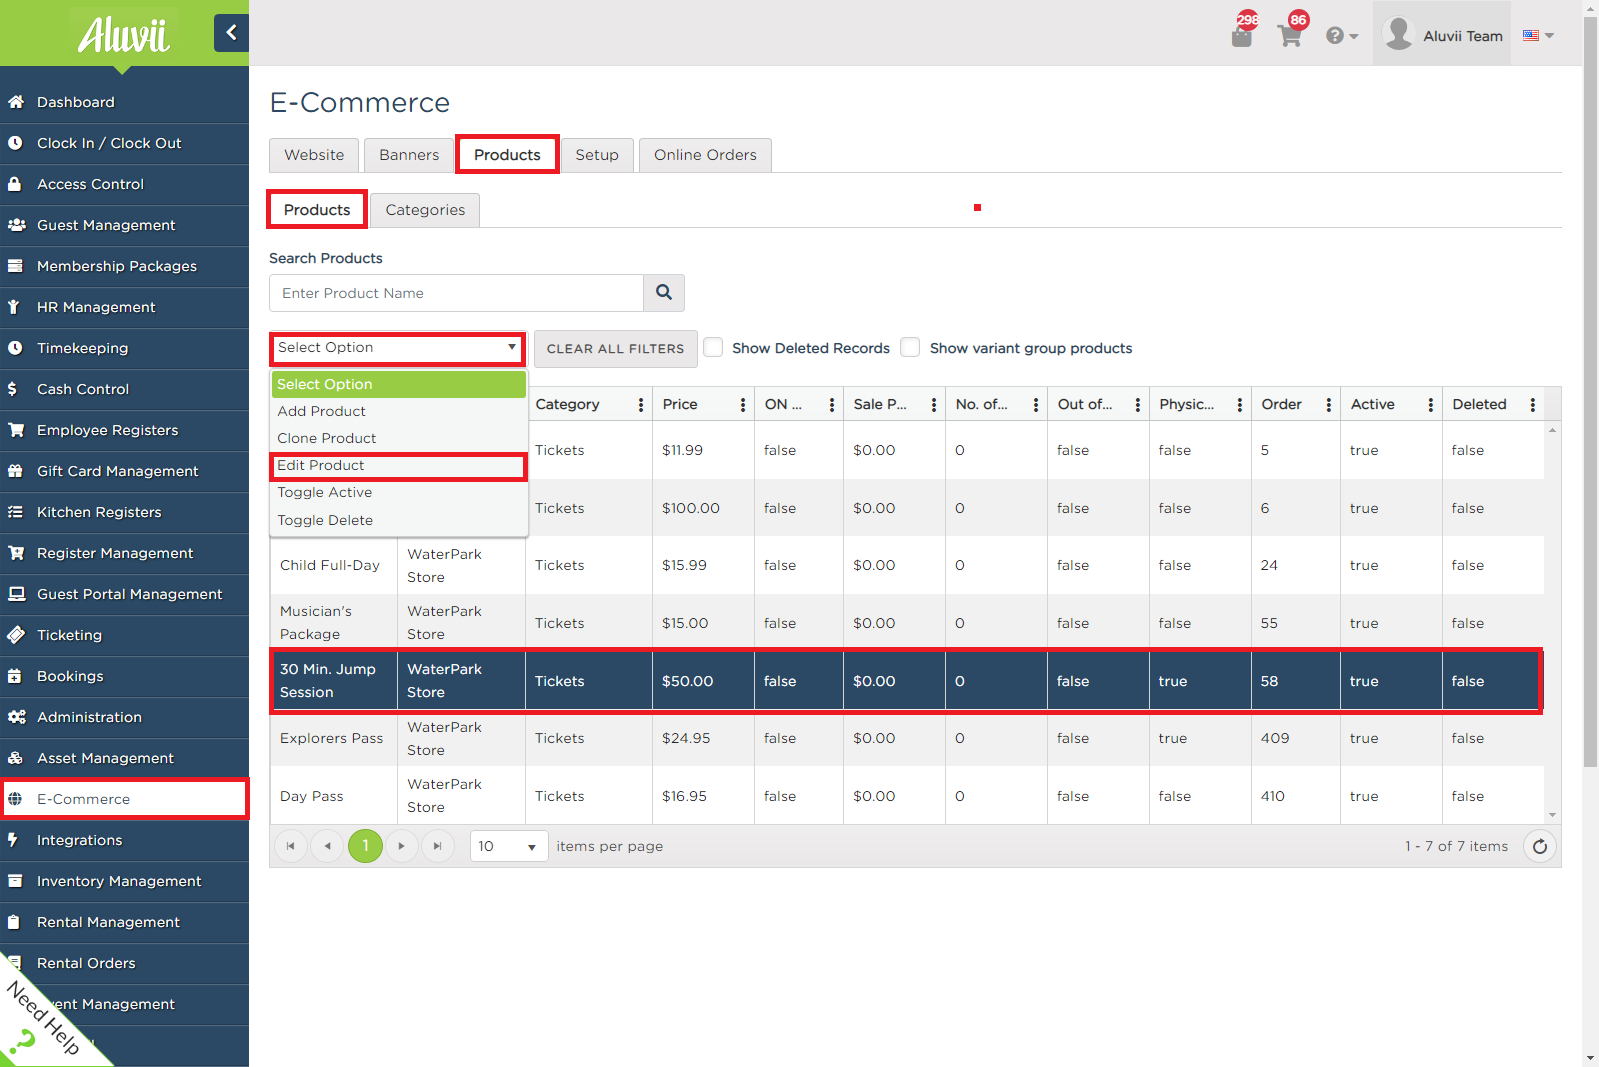Viewport: 1599px width, 1067px height.
Task: Switch to the Categories sub-tab
Action: click(x=425, y=210)
